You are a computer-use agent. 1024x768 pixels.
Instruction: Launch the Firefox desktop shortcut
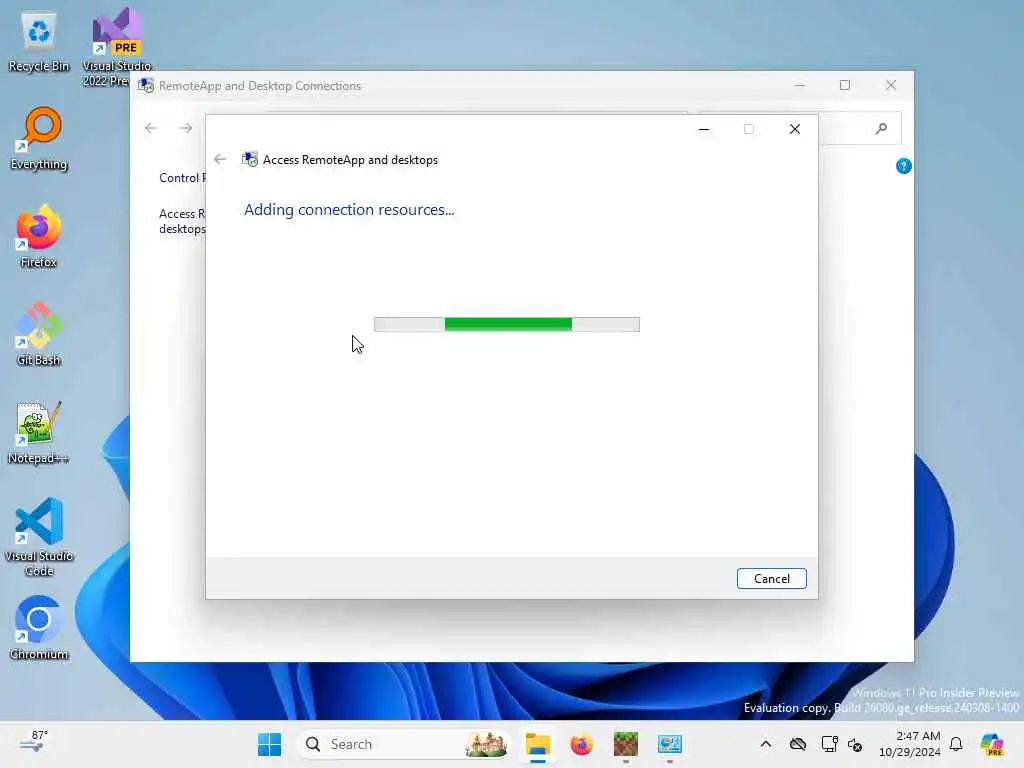pos(39,236)
